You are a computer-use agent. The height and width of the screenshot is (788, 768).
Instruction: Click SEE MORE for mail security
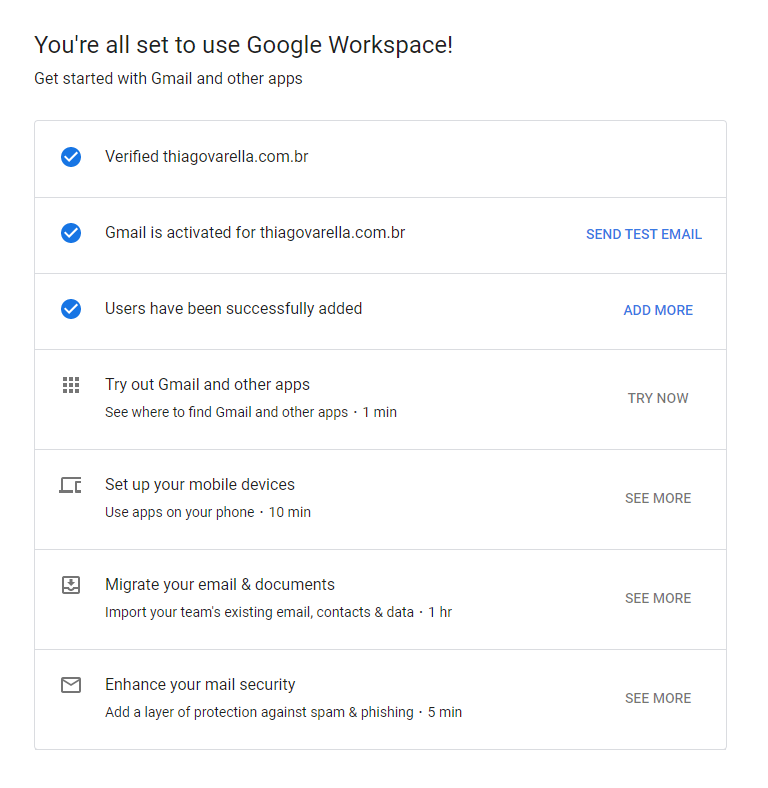click(658, 698)
